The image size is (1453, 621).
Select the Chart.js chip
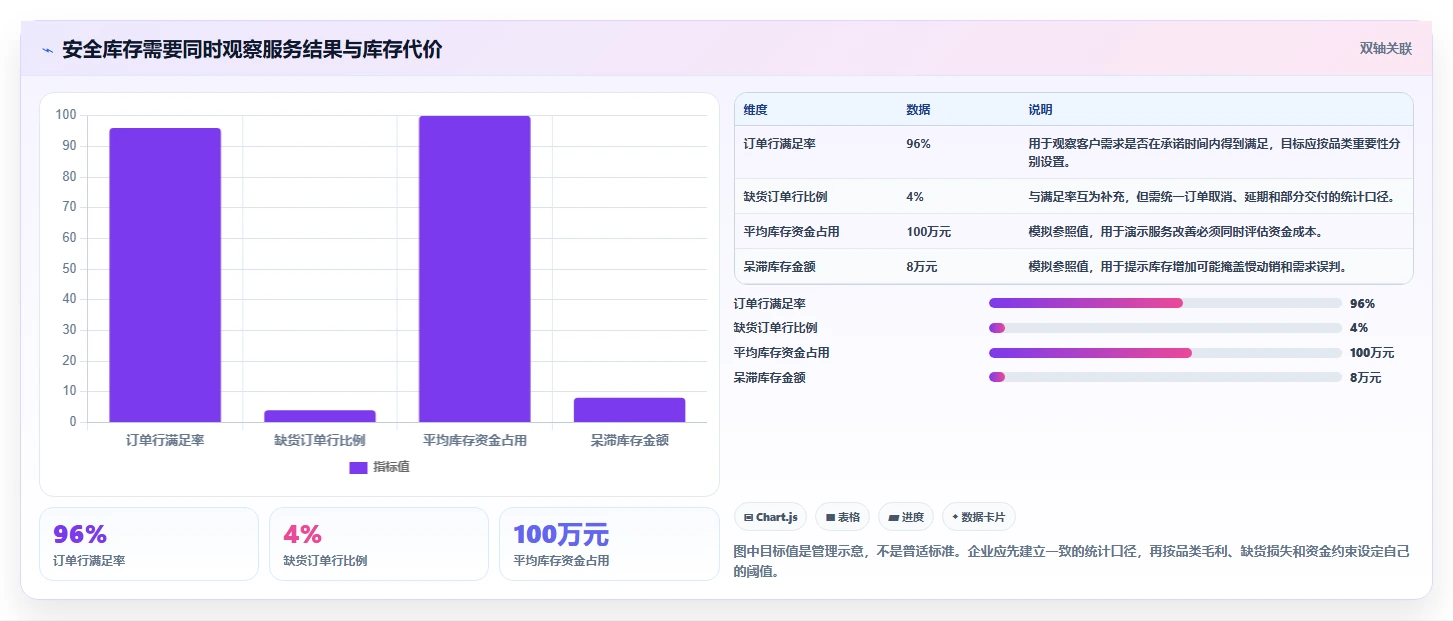click(x=771, y=517)
